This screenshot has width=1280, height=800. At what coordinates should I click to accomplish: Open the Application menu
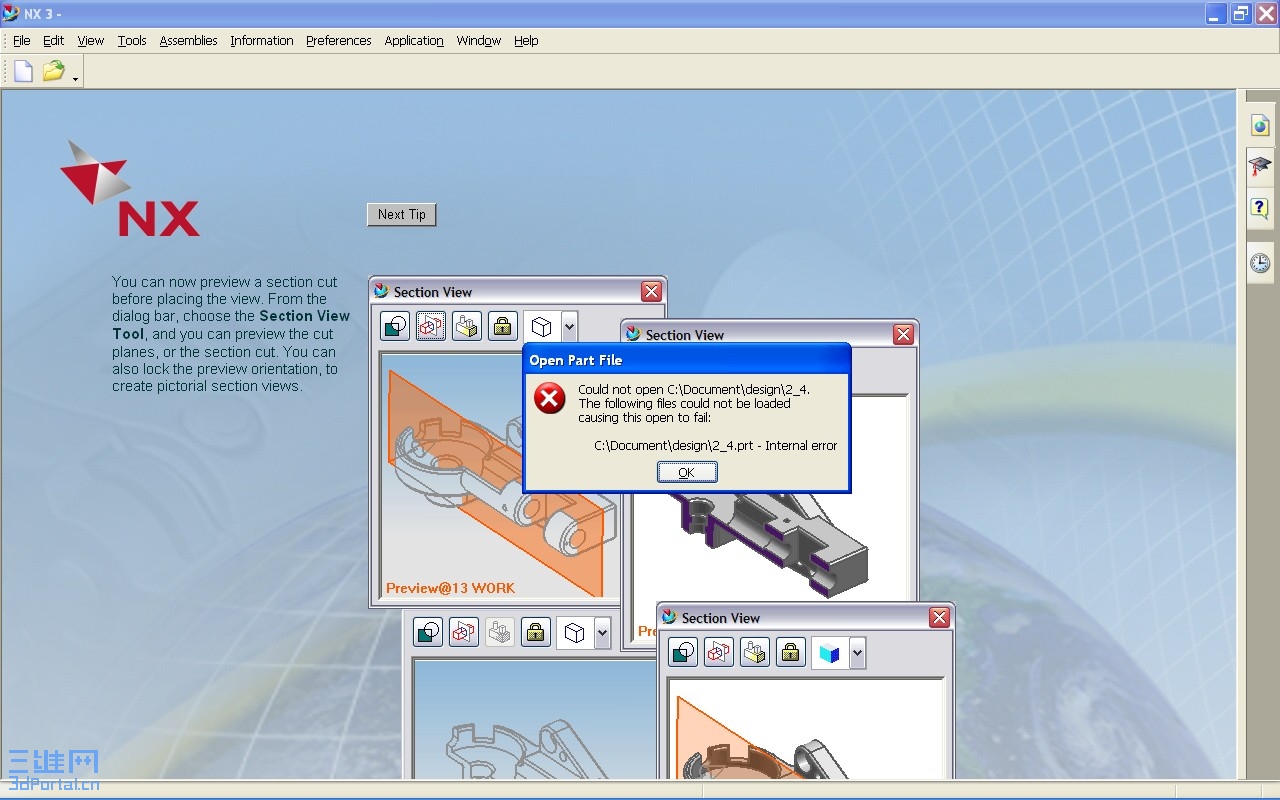click(x=414, y=41)
